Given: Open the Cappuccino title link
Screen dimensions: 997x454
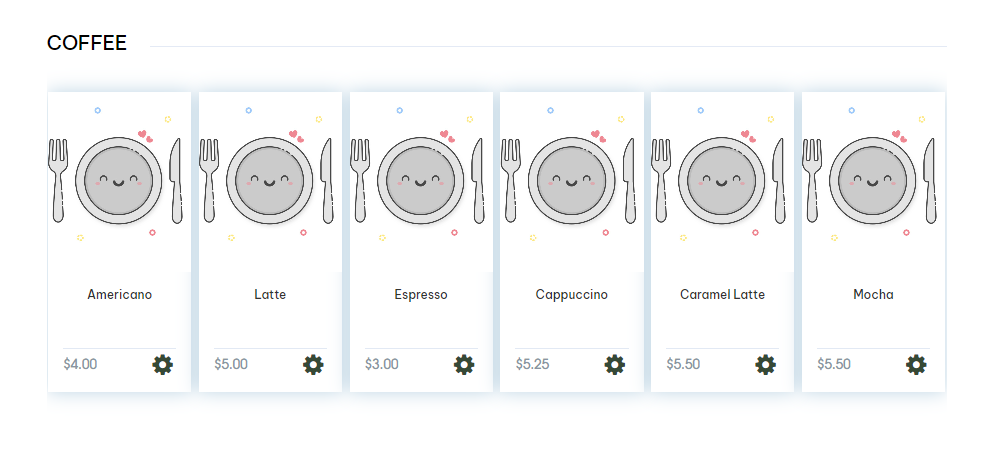Looking at the screenshot, I should (x=571, y=295).
